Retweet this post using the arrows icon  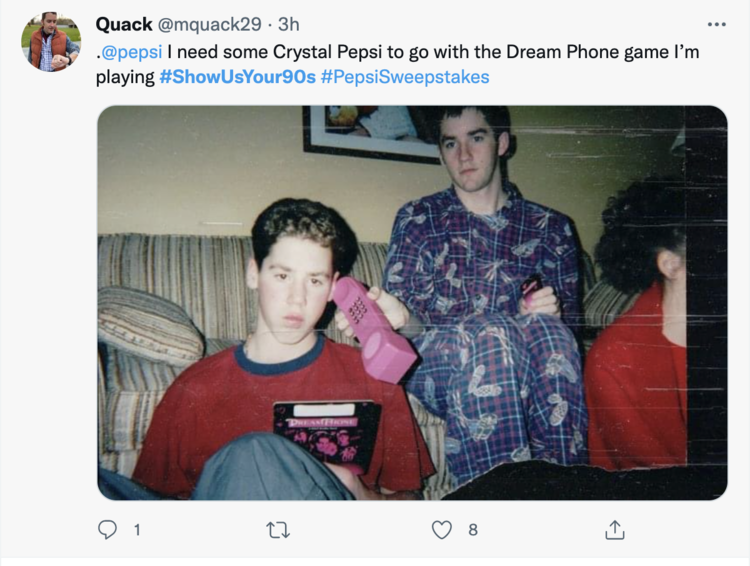point(278,530)
